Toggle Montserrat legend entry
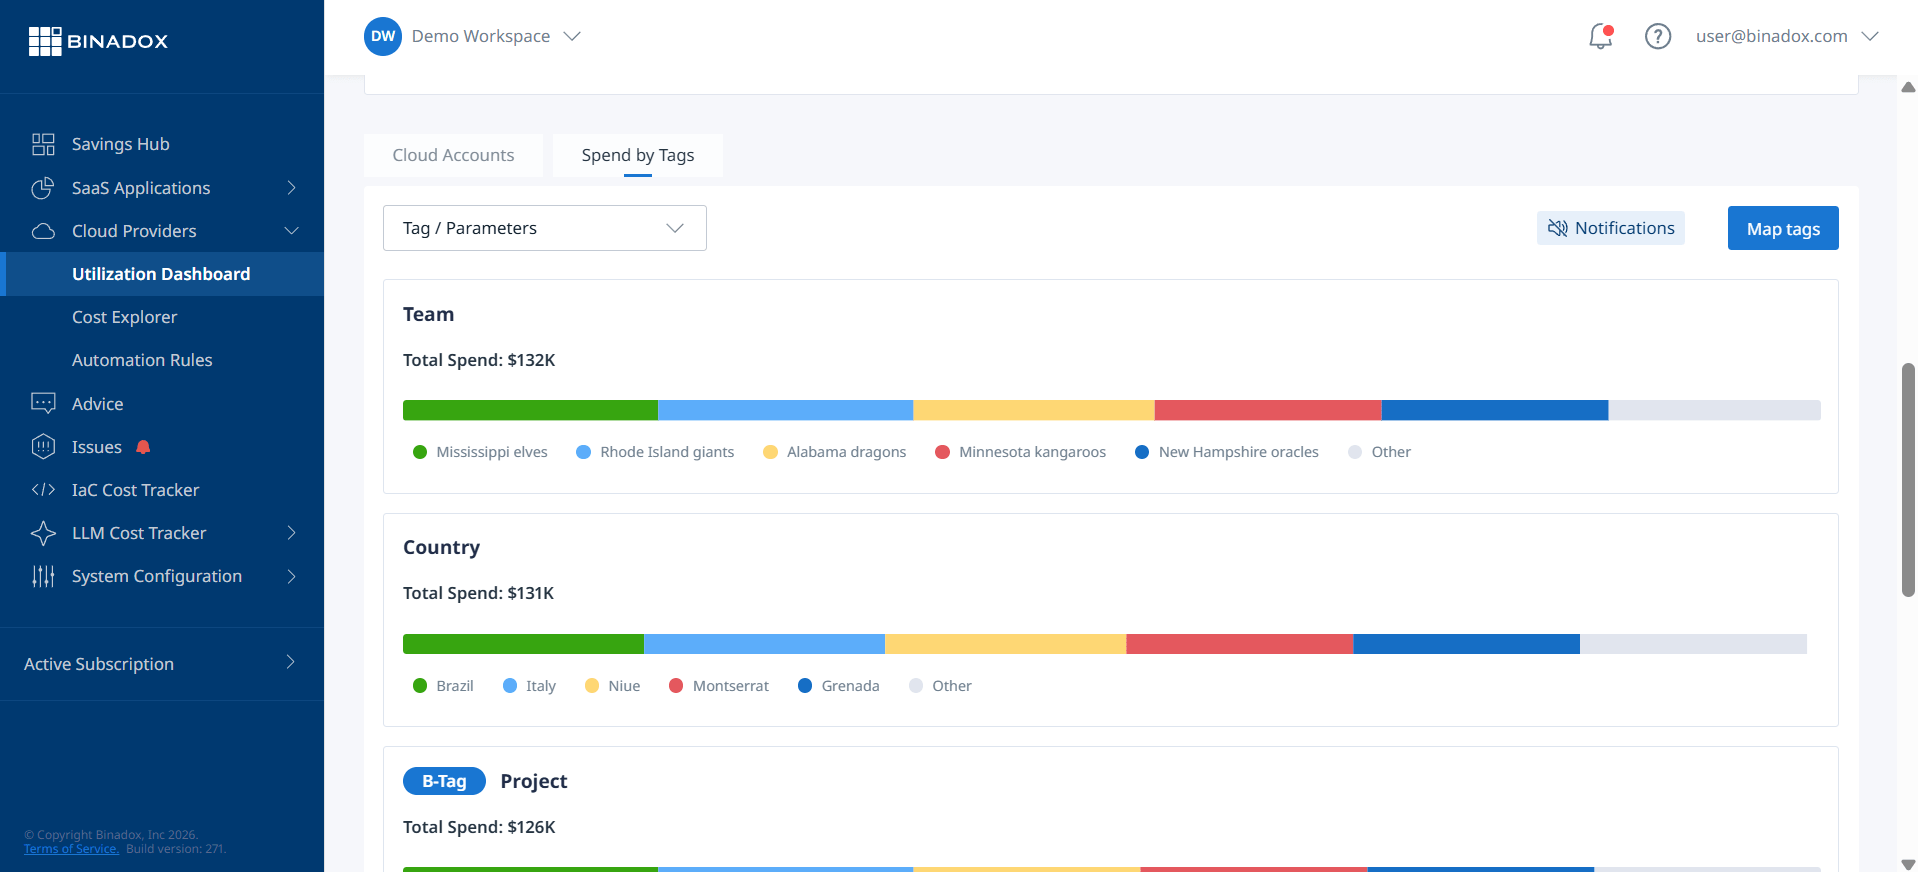The height and width of the screenshot is (872, 1918). pyautogui.click(x=718, y=686)
